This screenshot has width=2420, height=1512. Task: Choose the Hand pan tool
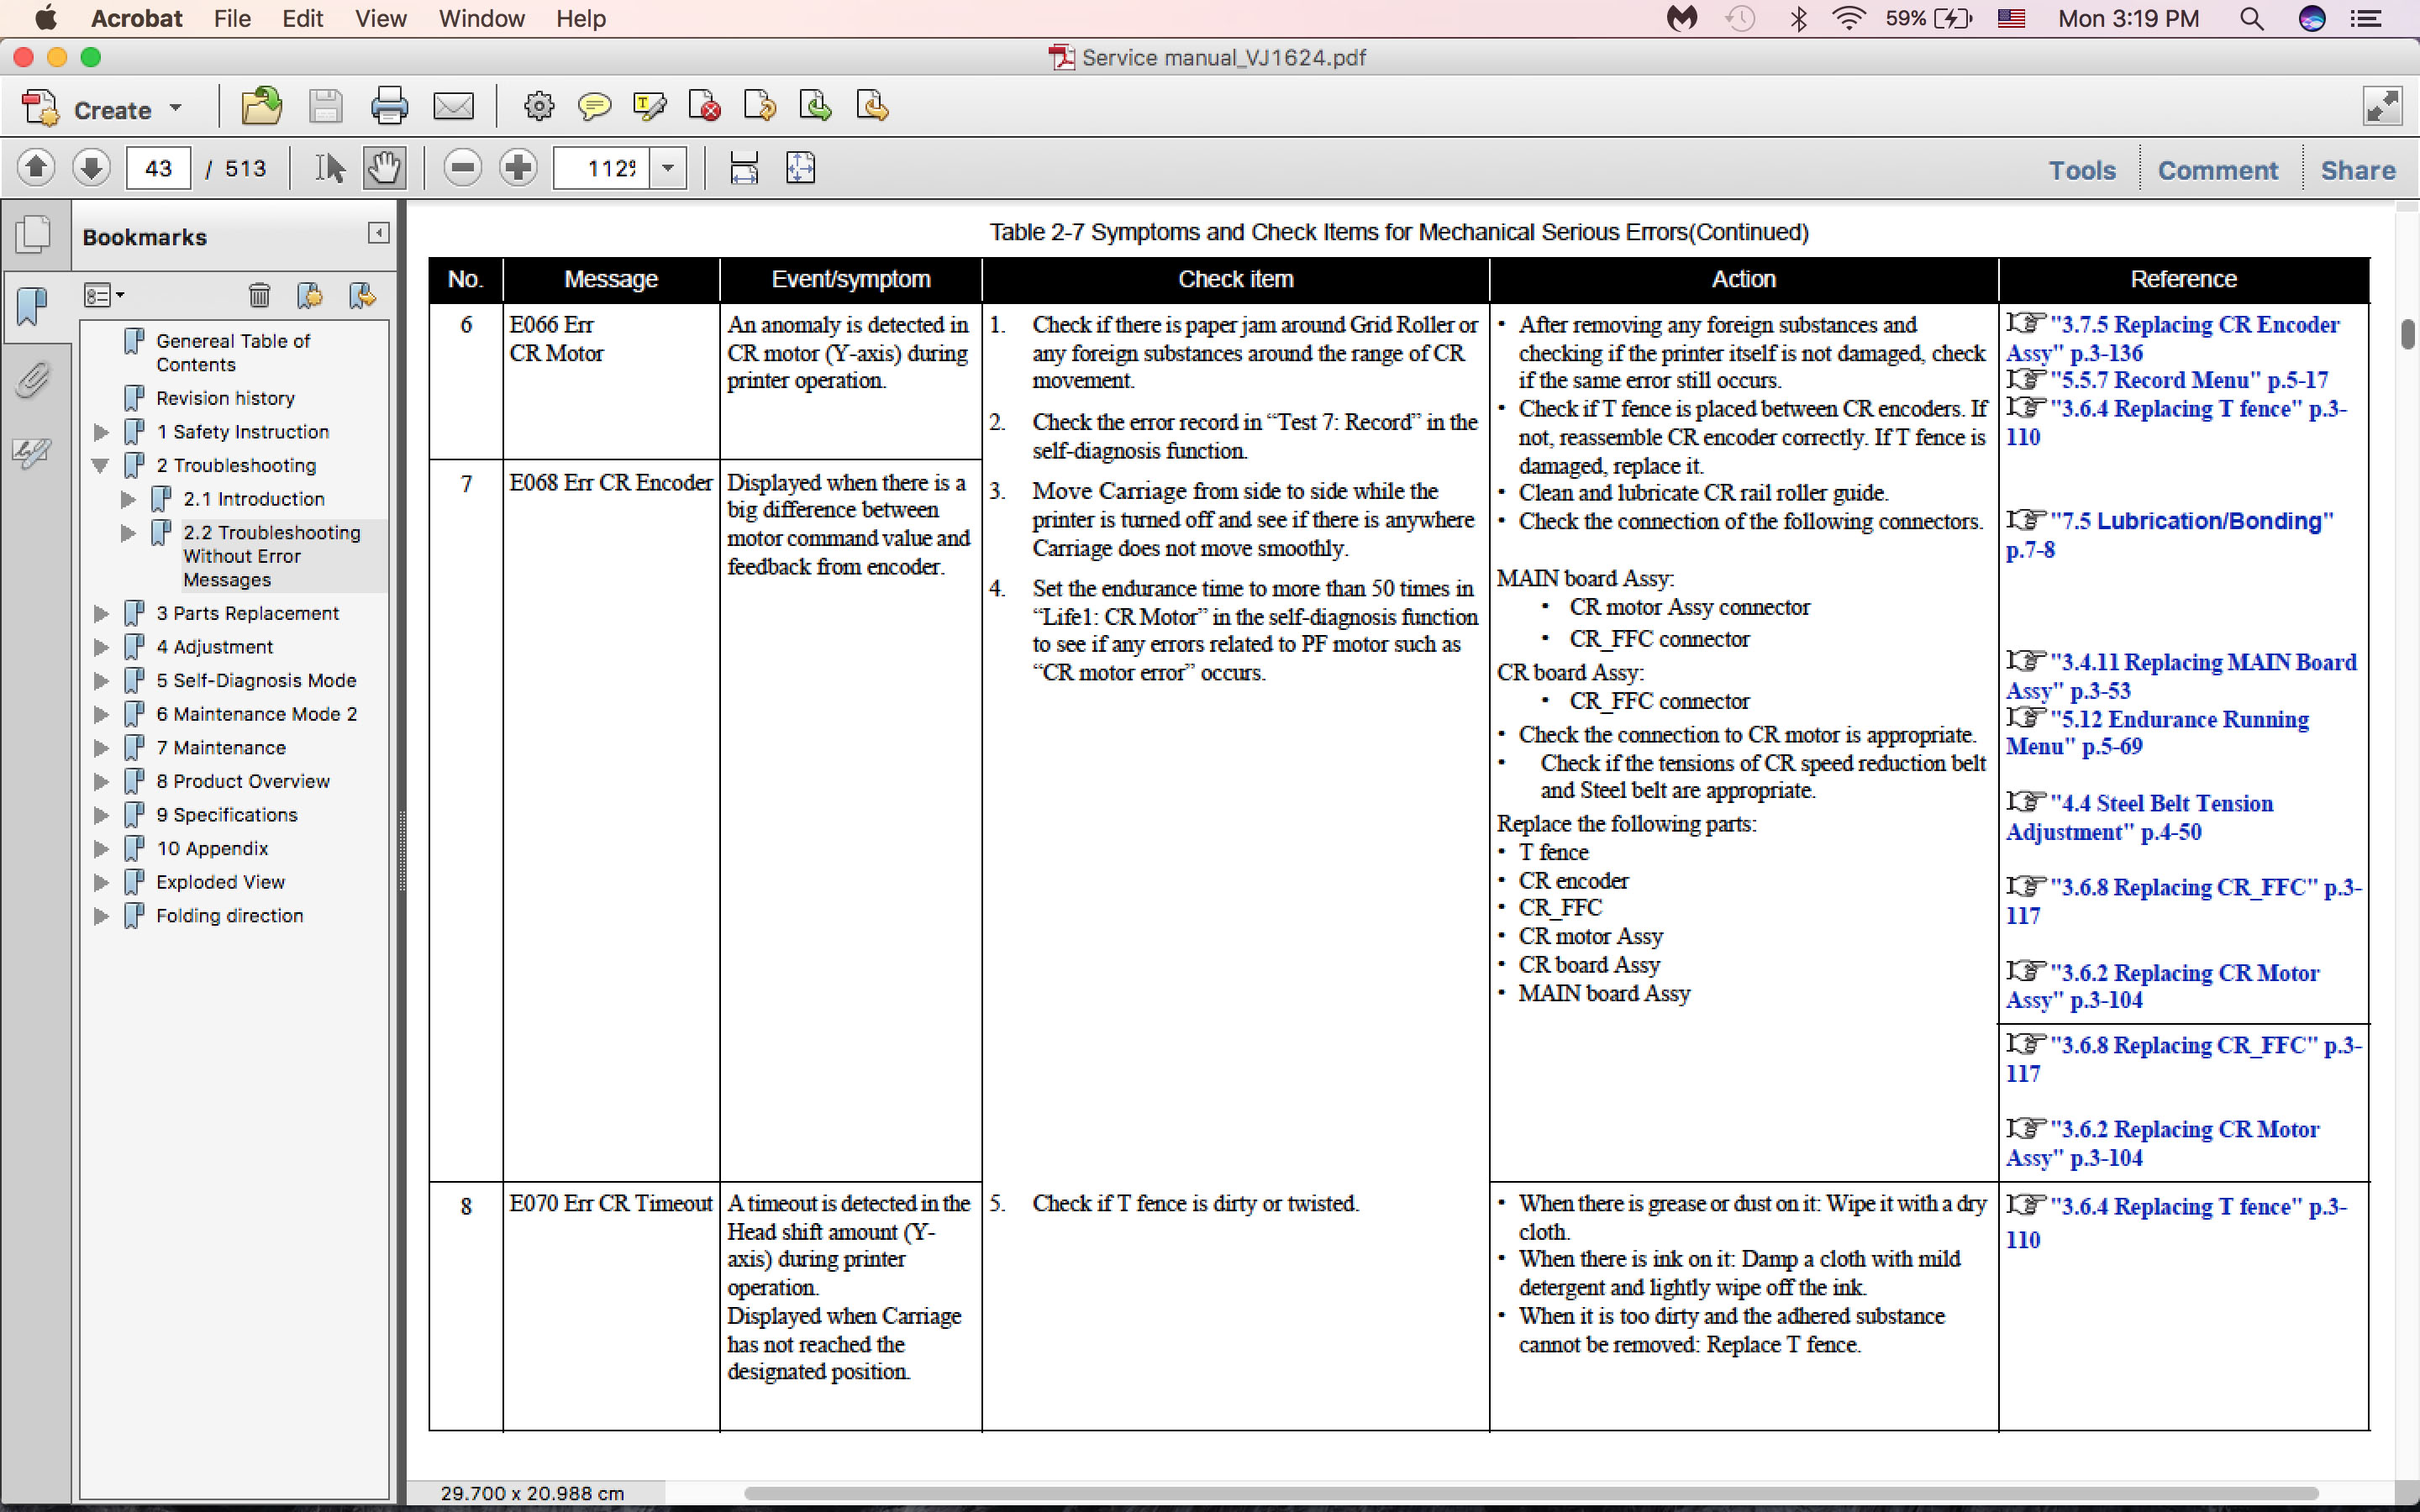(385, 168)
